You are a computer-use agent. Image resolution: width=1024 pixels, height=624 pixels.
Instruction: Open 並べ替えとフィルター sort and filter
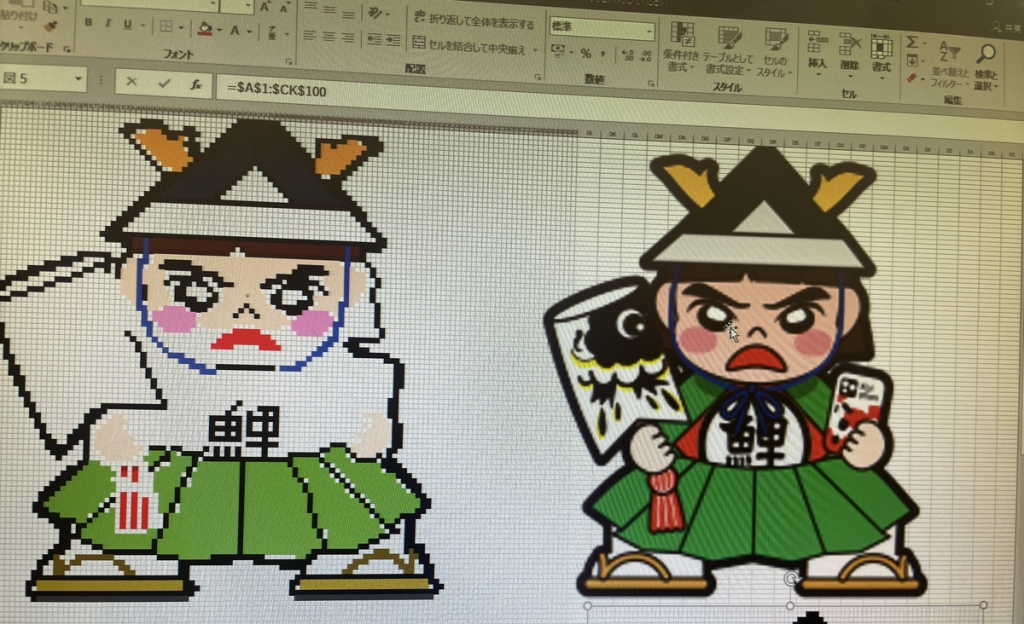point(949,65)
